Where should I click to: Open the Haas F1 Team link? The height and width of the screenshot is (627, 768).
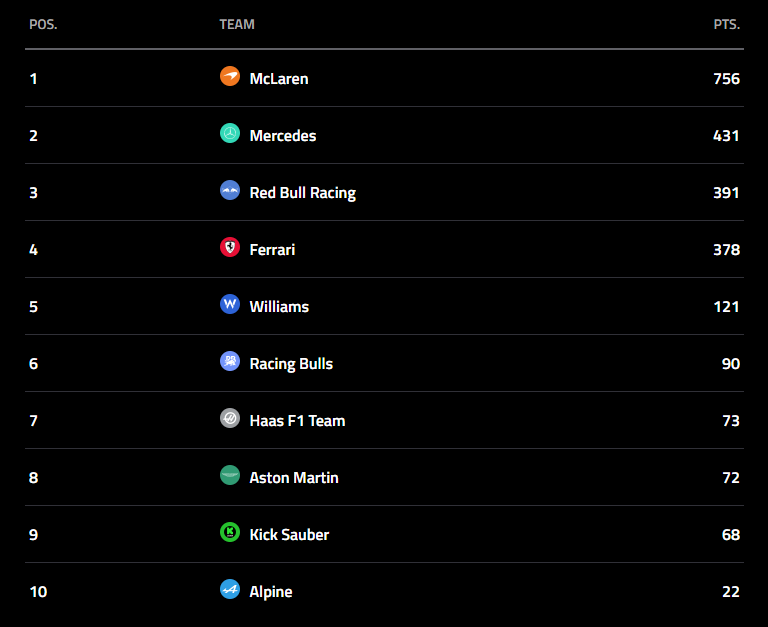coord(297,420)
